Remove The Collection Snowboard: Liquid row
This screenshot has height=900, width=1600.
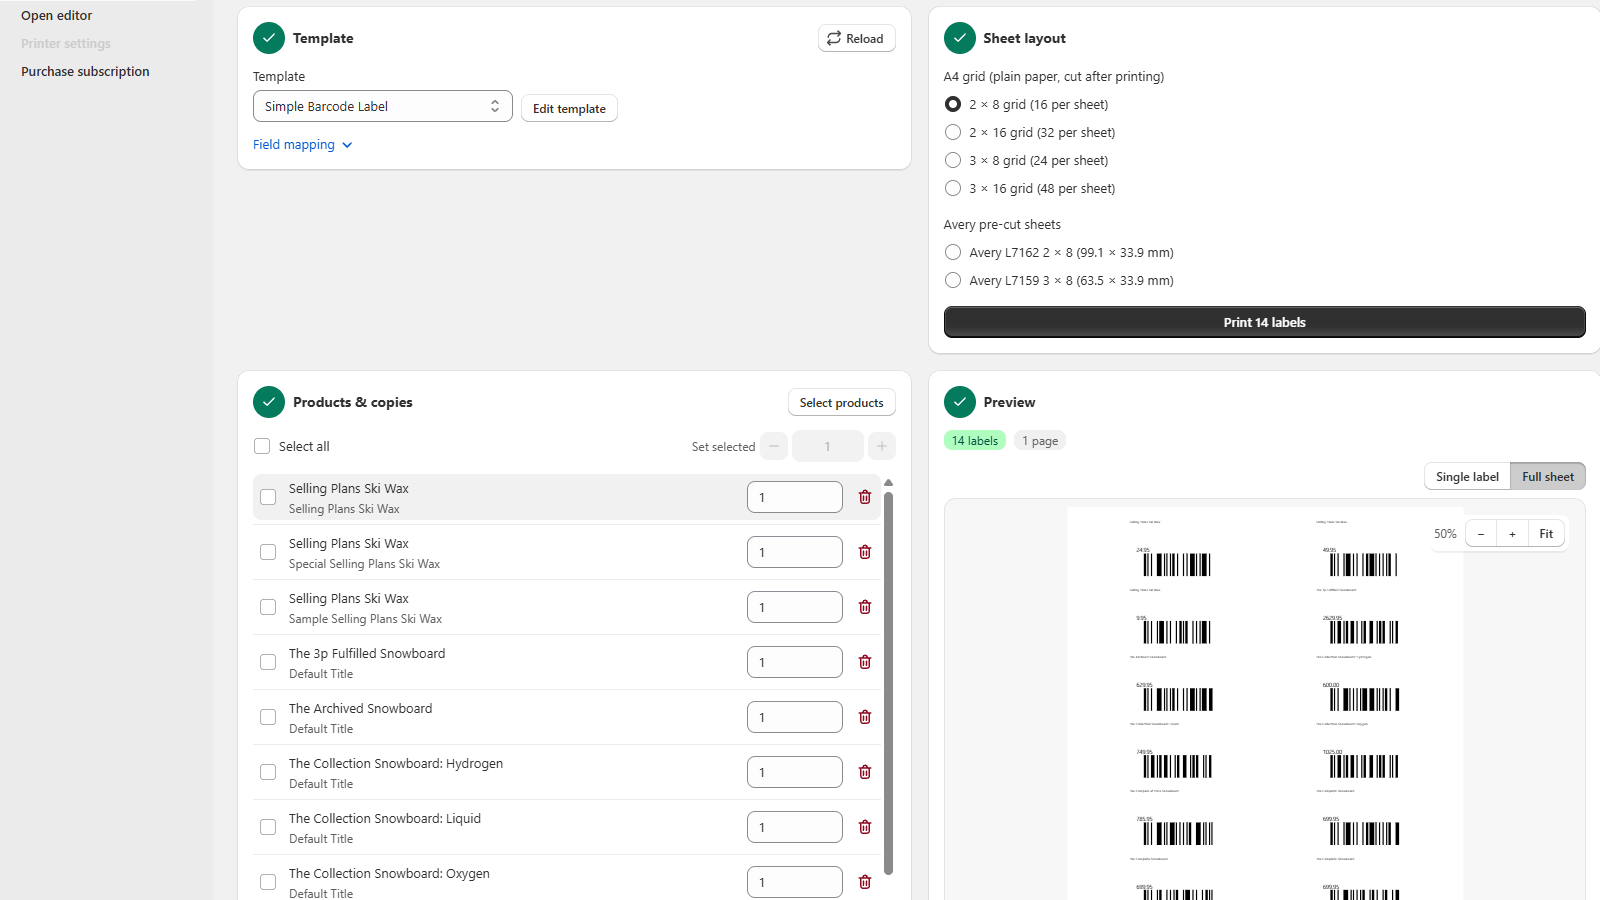(x=865, y=827)
